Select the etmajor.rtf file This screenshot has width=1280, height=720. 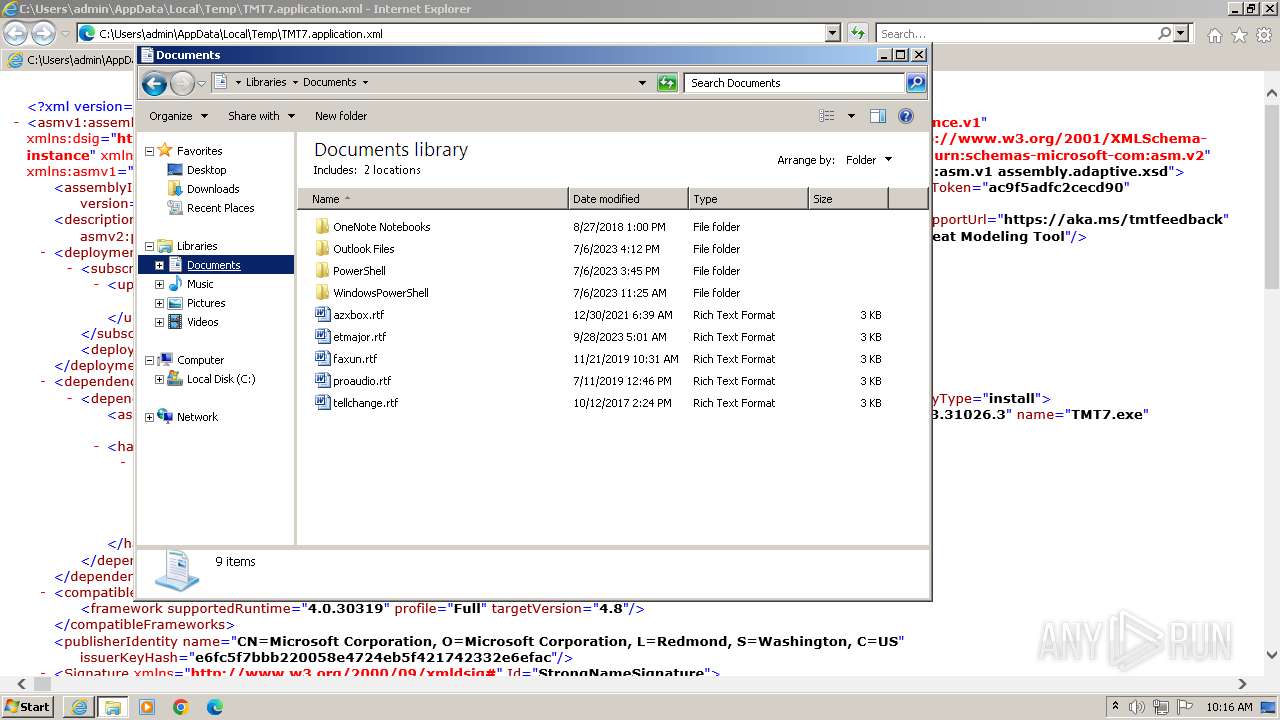(359, 337)
